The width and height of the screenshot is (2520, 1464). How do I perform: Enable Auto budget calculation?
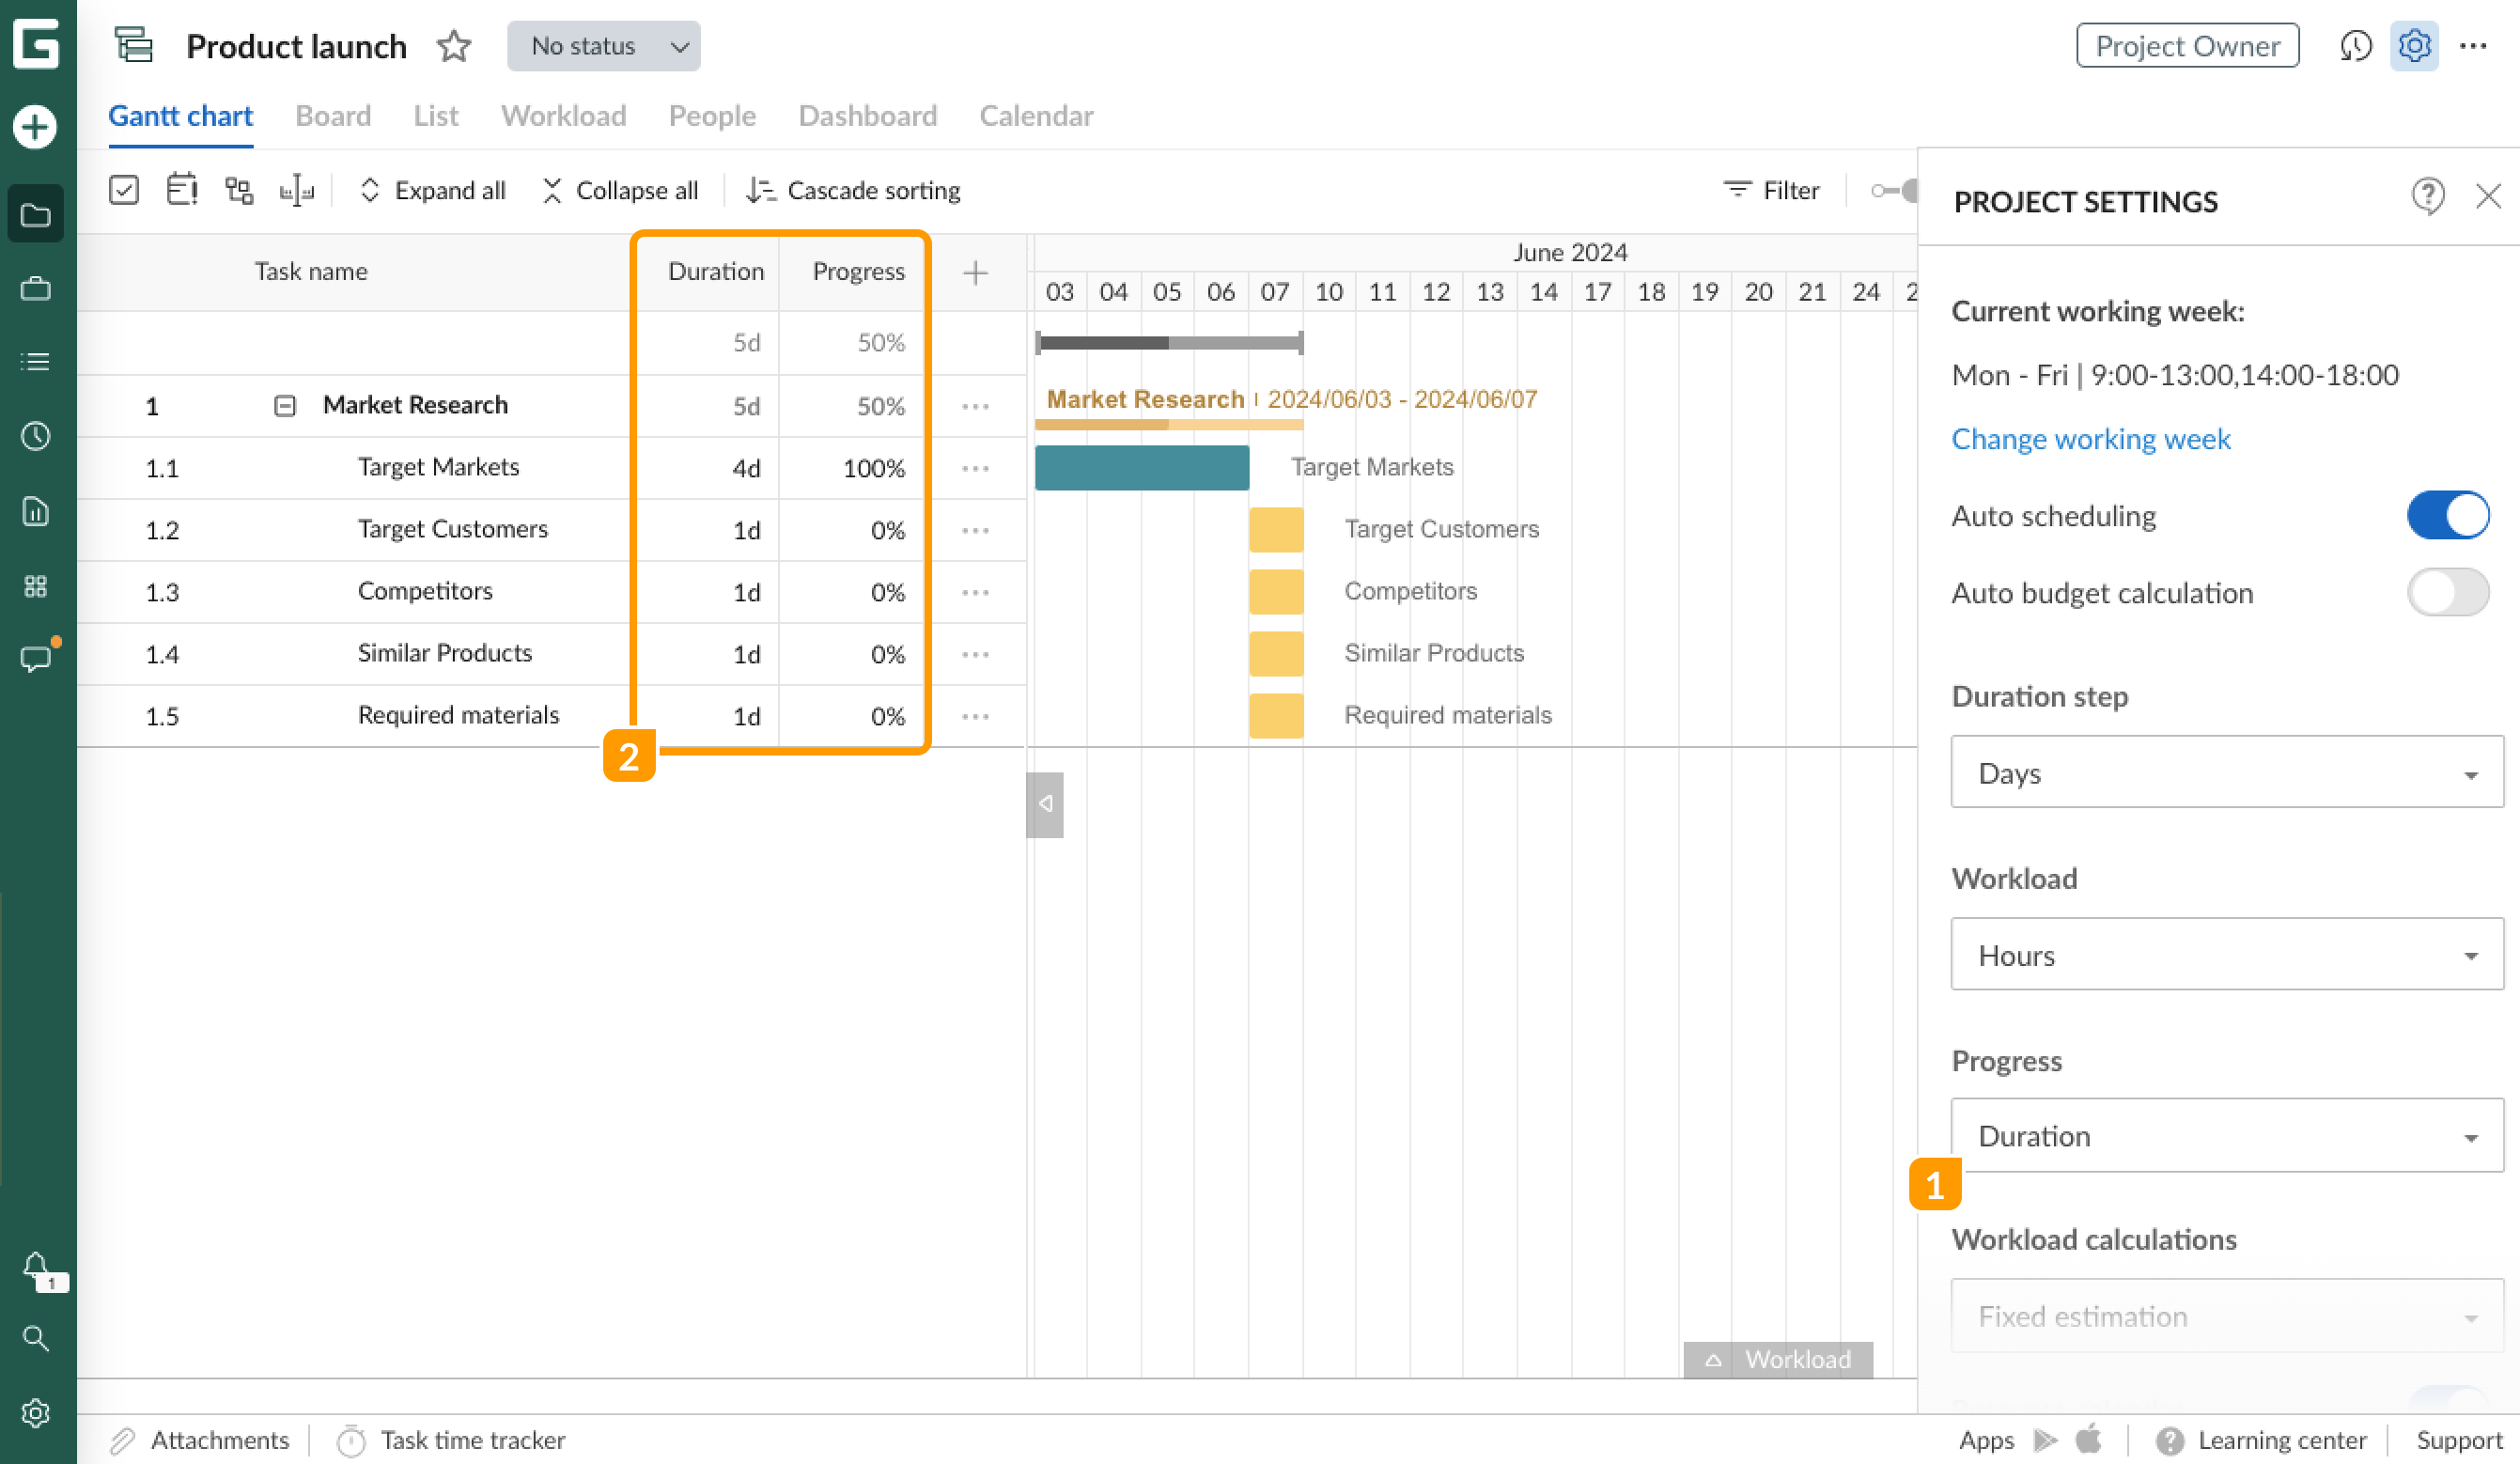(x=2447, y=592)
